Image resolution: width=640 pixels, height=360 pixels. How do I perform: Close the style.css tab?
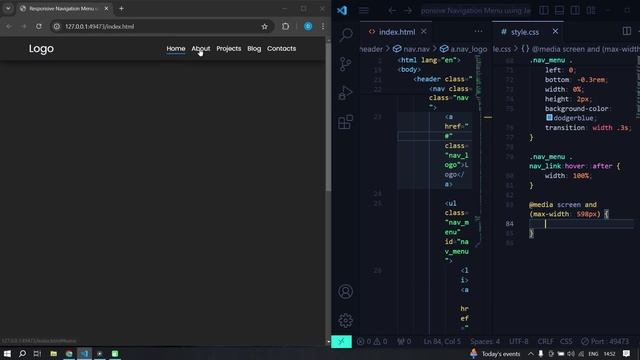tap(555, 31)
